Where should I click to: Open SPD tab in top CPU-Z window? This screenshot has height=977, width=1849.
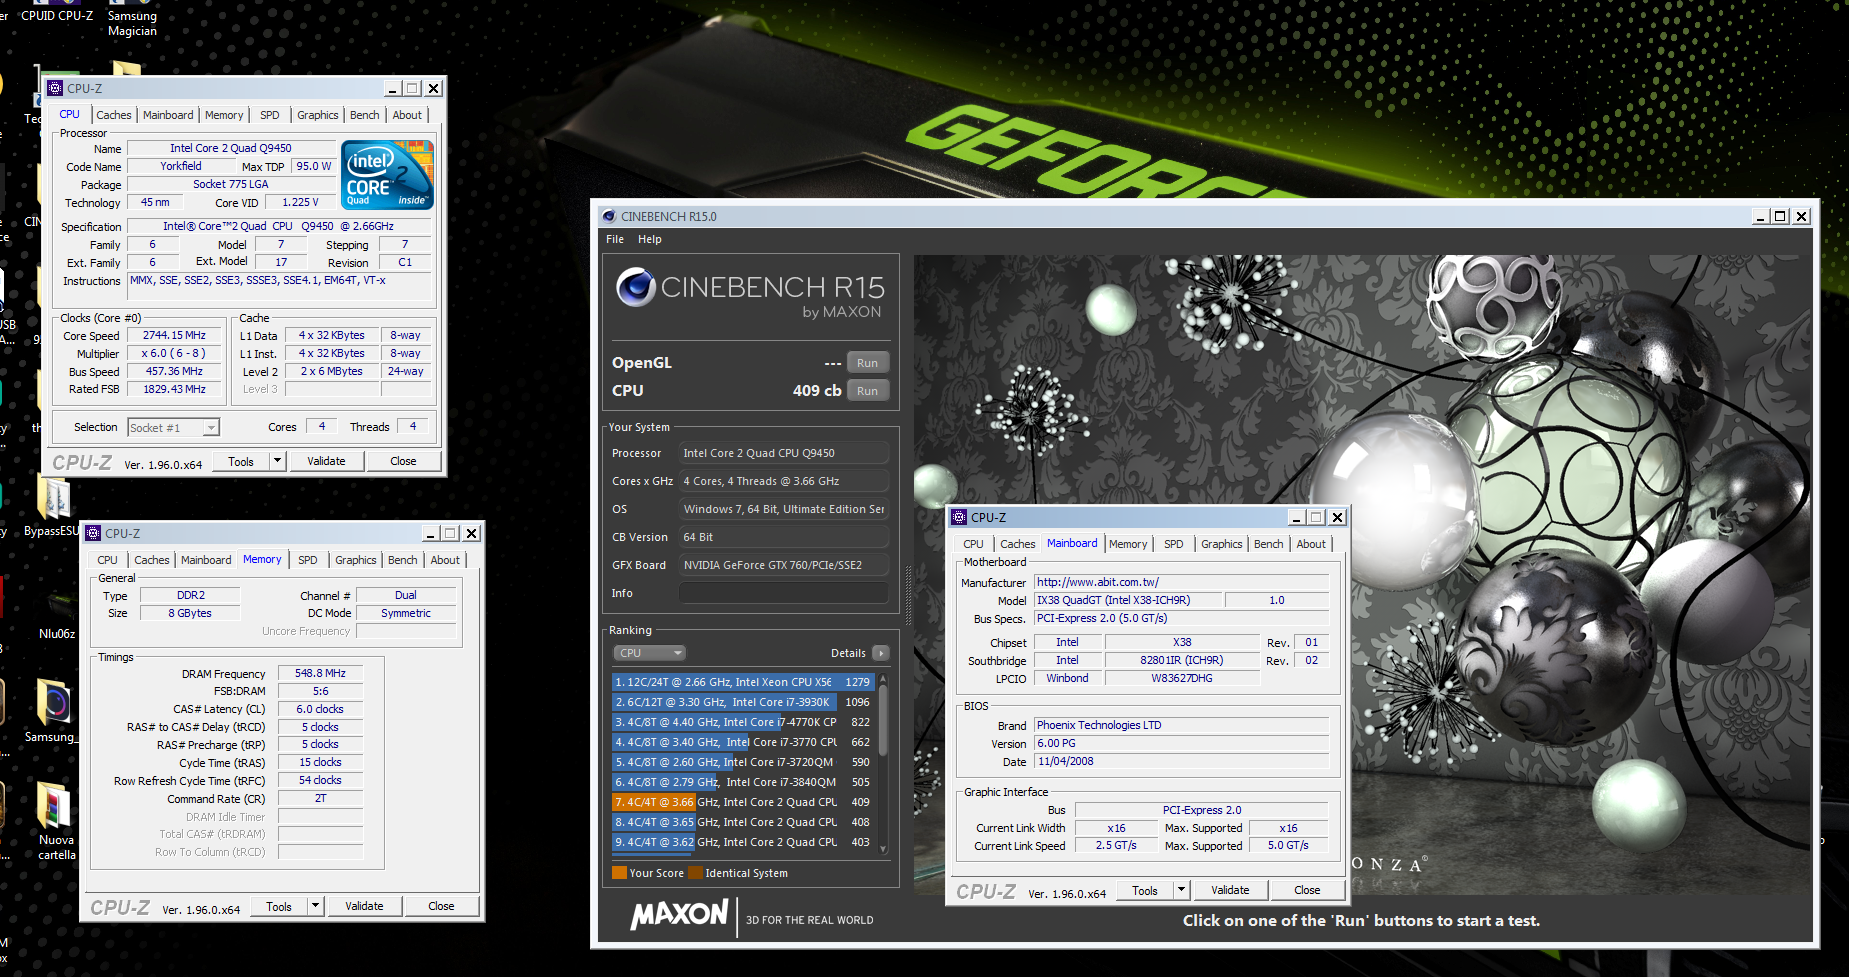270,115
